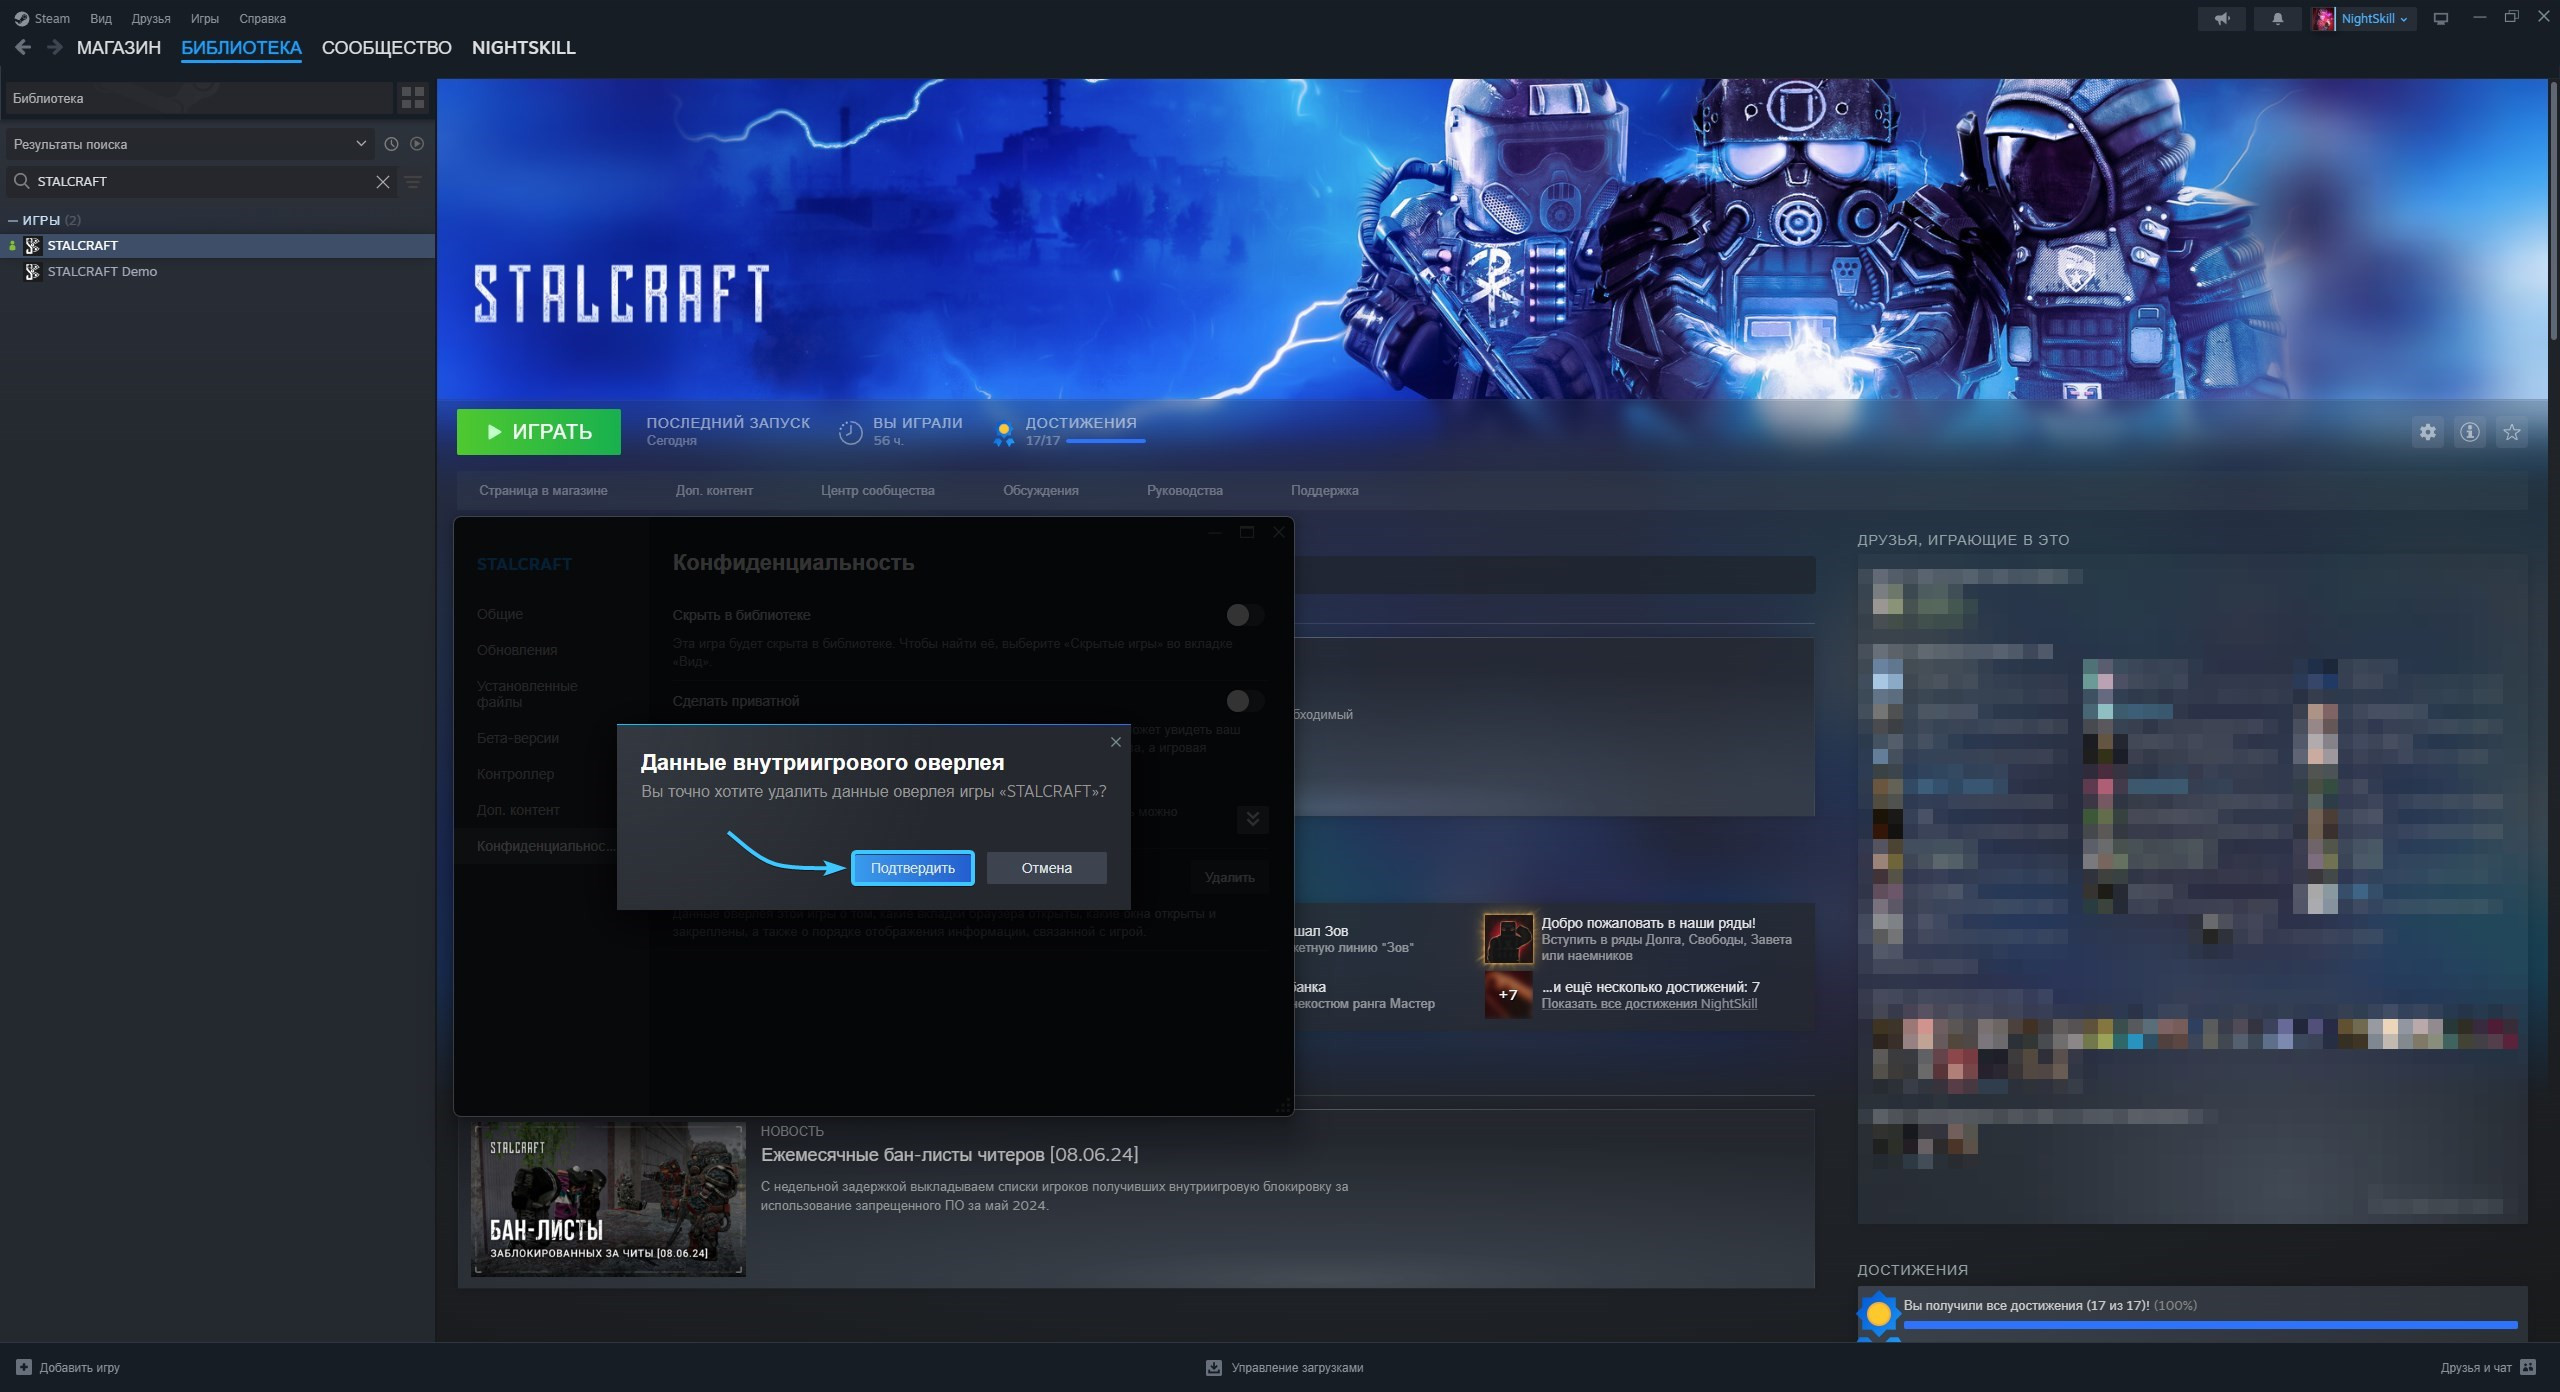
Task: Go to МАГАЗИН tab
Action: coord(119,48)
